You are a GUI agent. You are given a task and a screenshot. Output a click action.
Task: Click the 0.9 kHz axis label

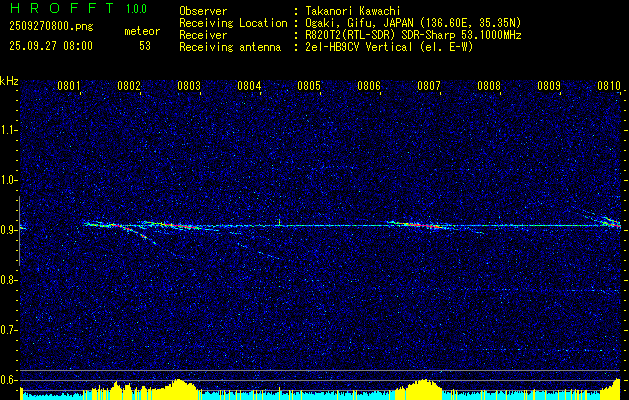[9, 230]
